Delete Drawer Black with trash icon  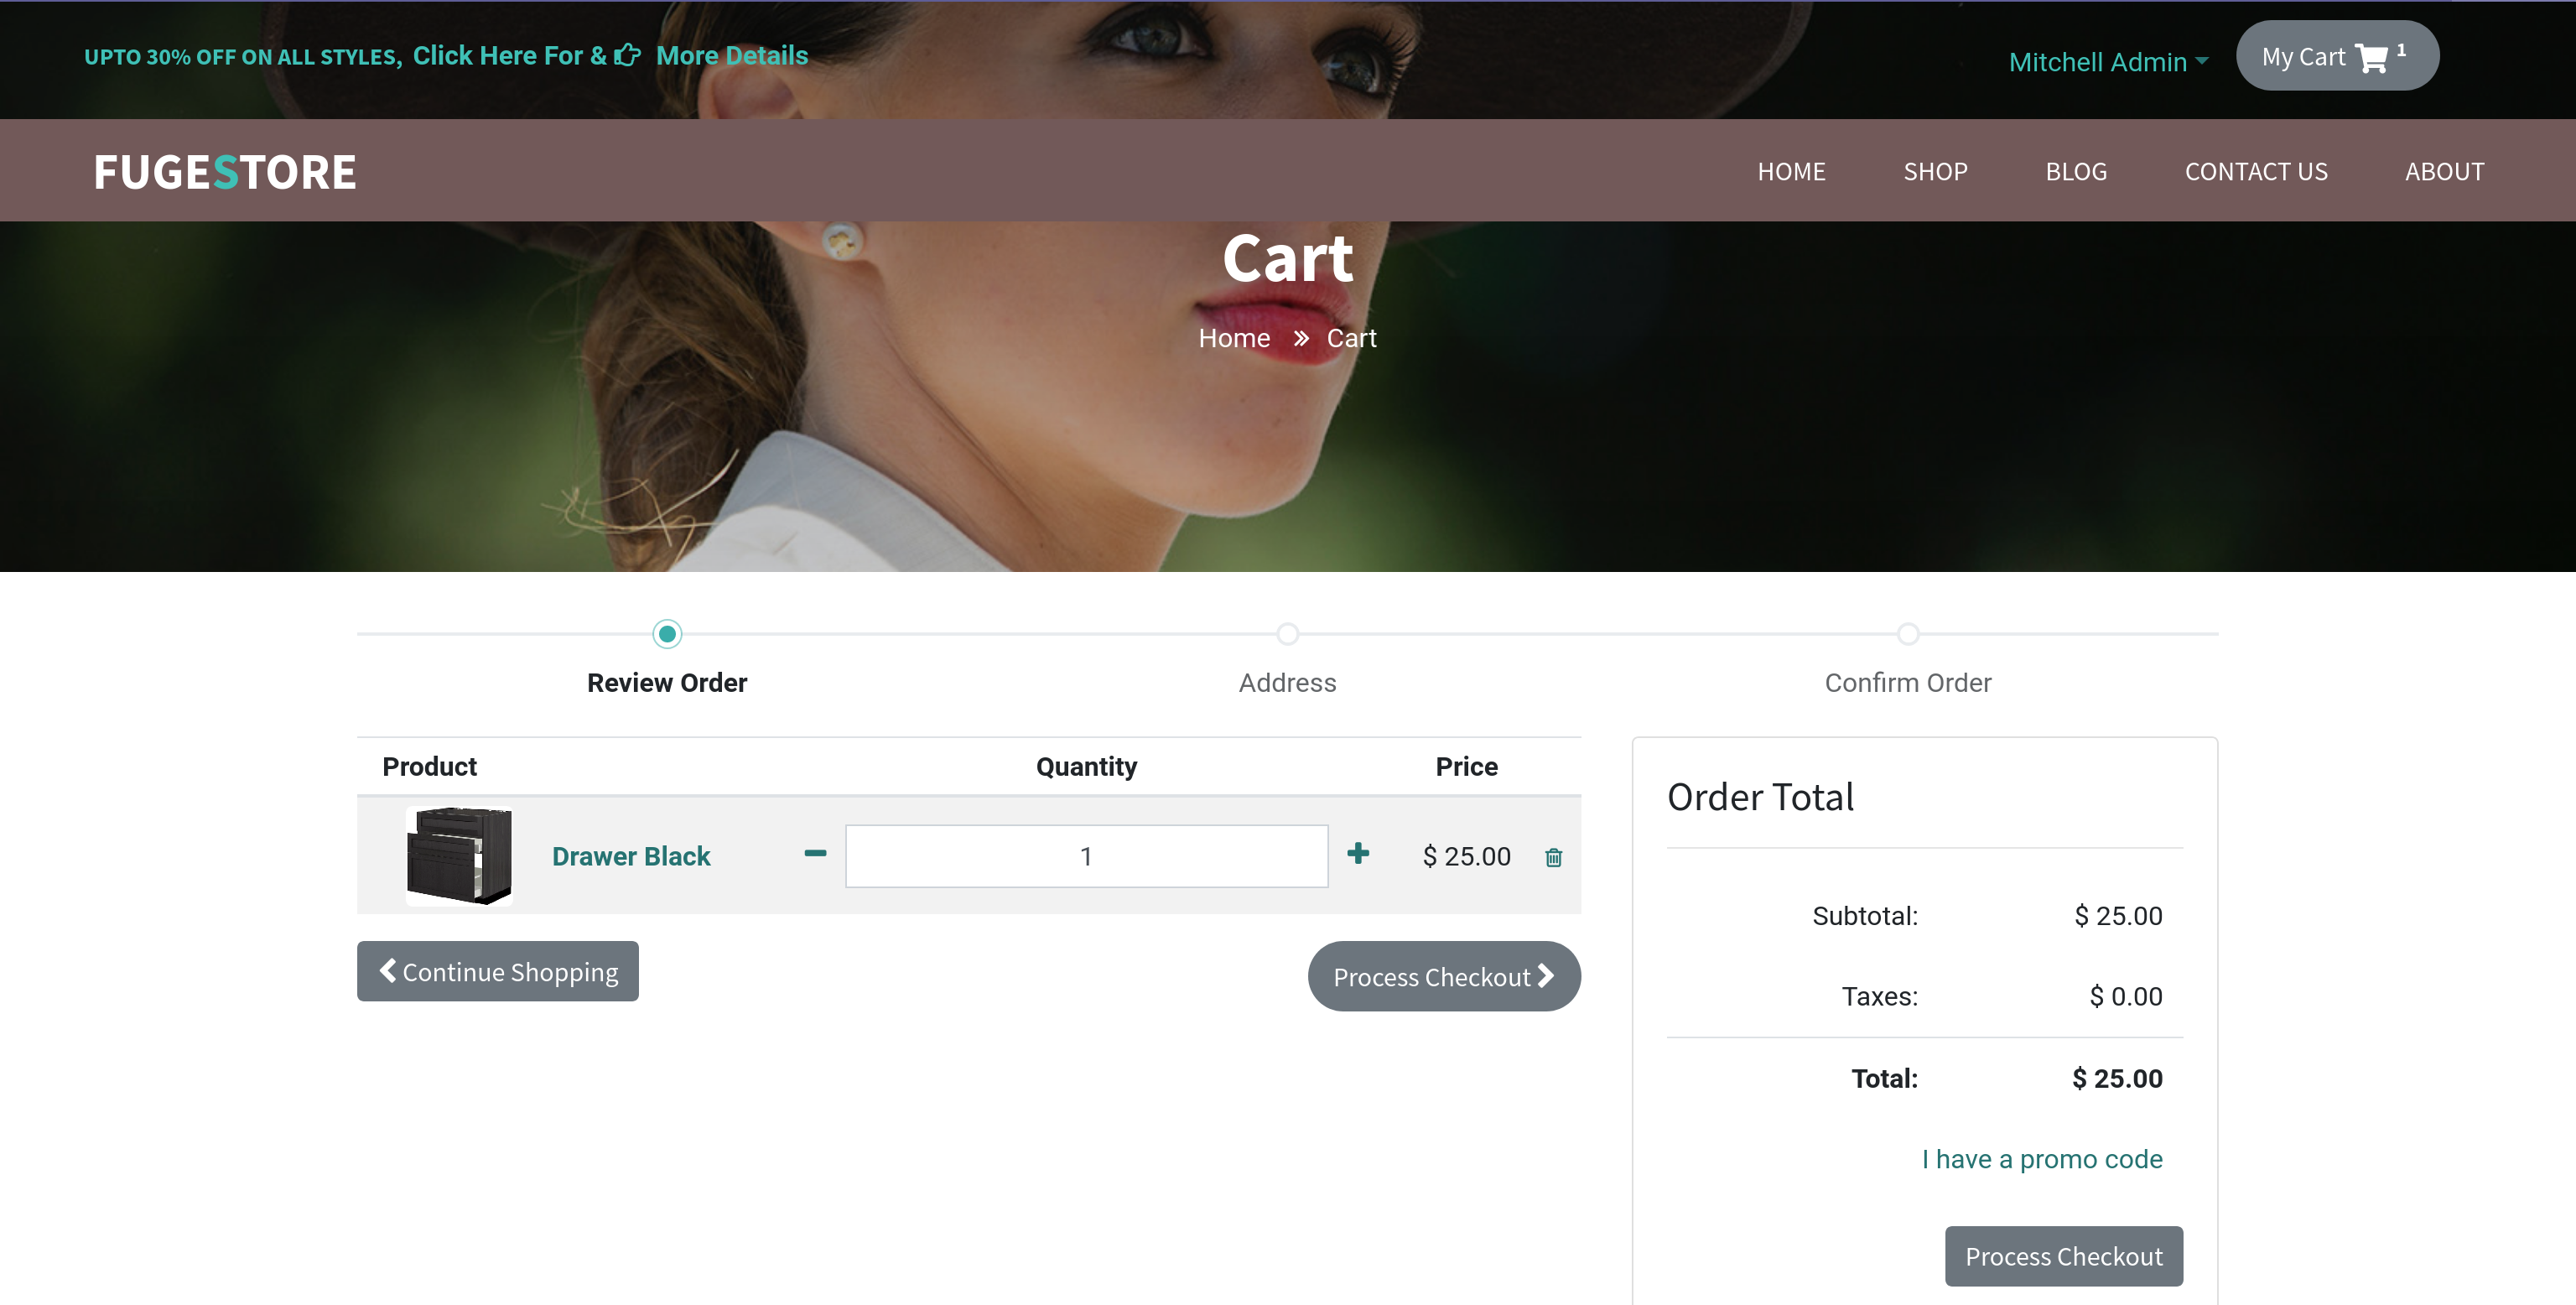1553,857
